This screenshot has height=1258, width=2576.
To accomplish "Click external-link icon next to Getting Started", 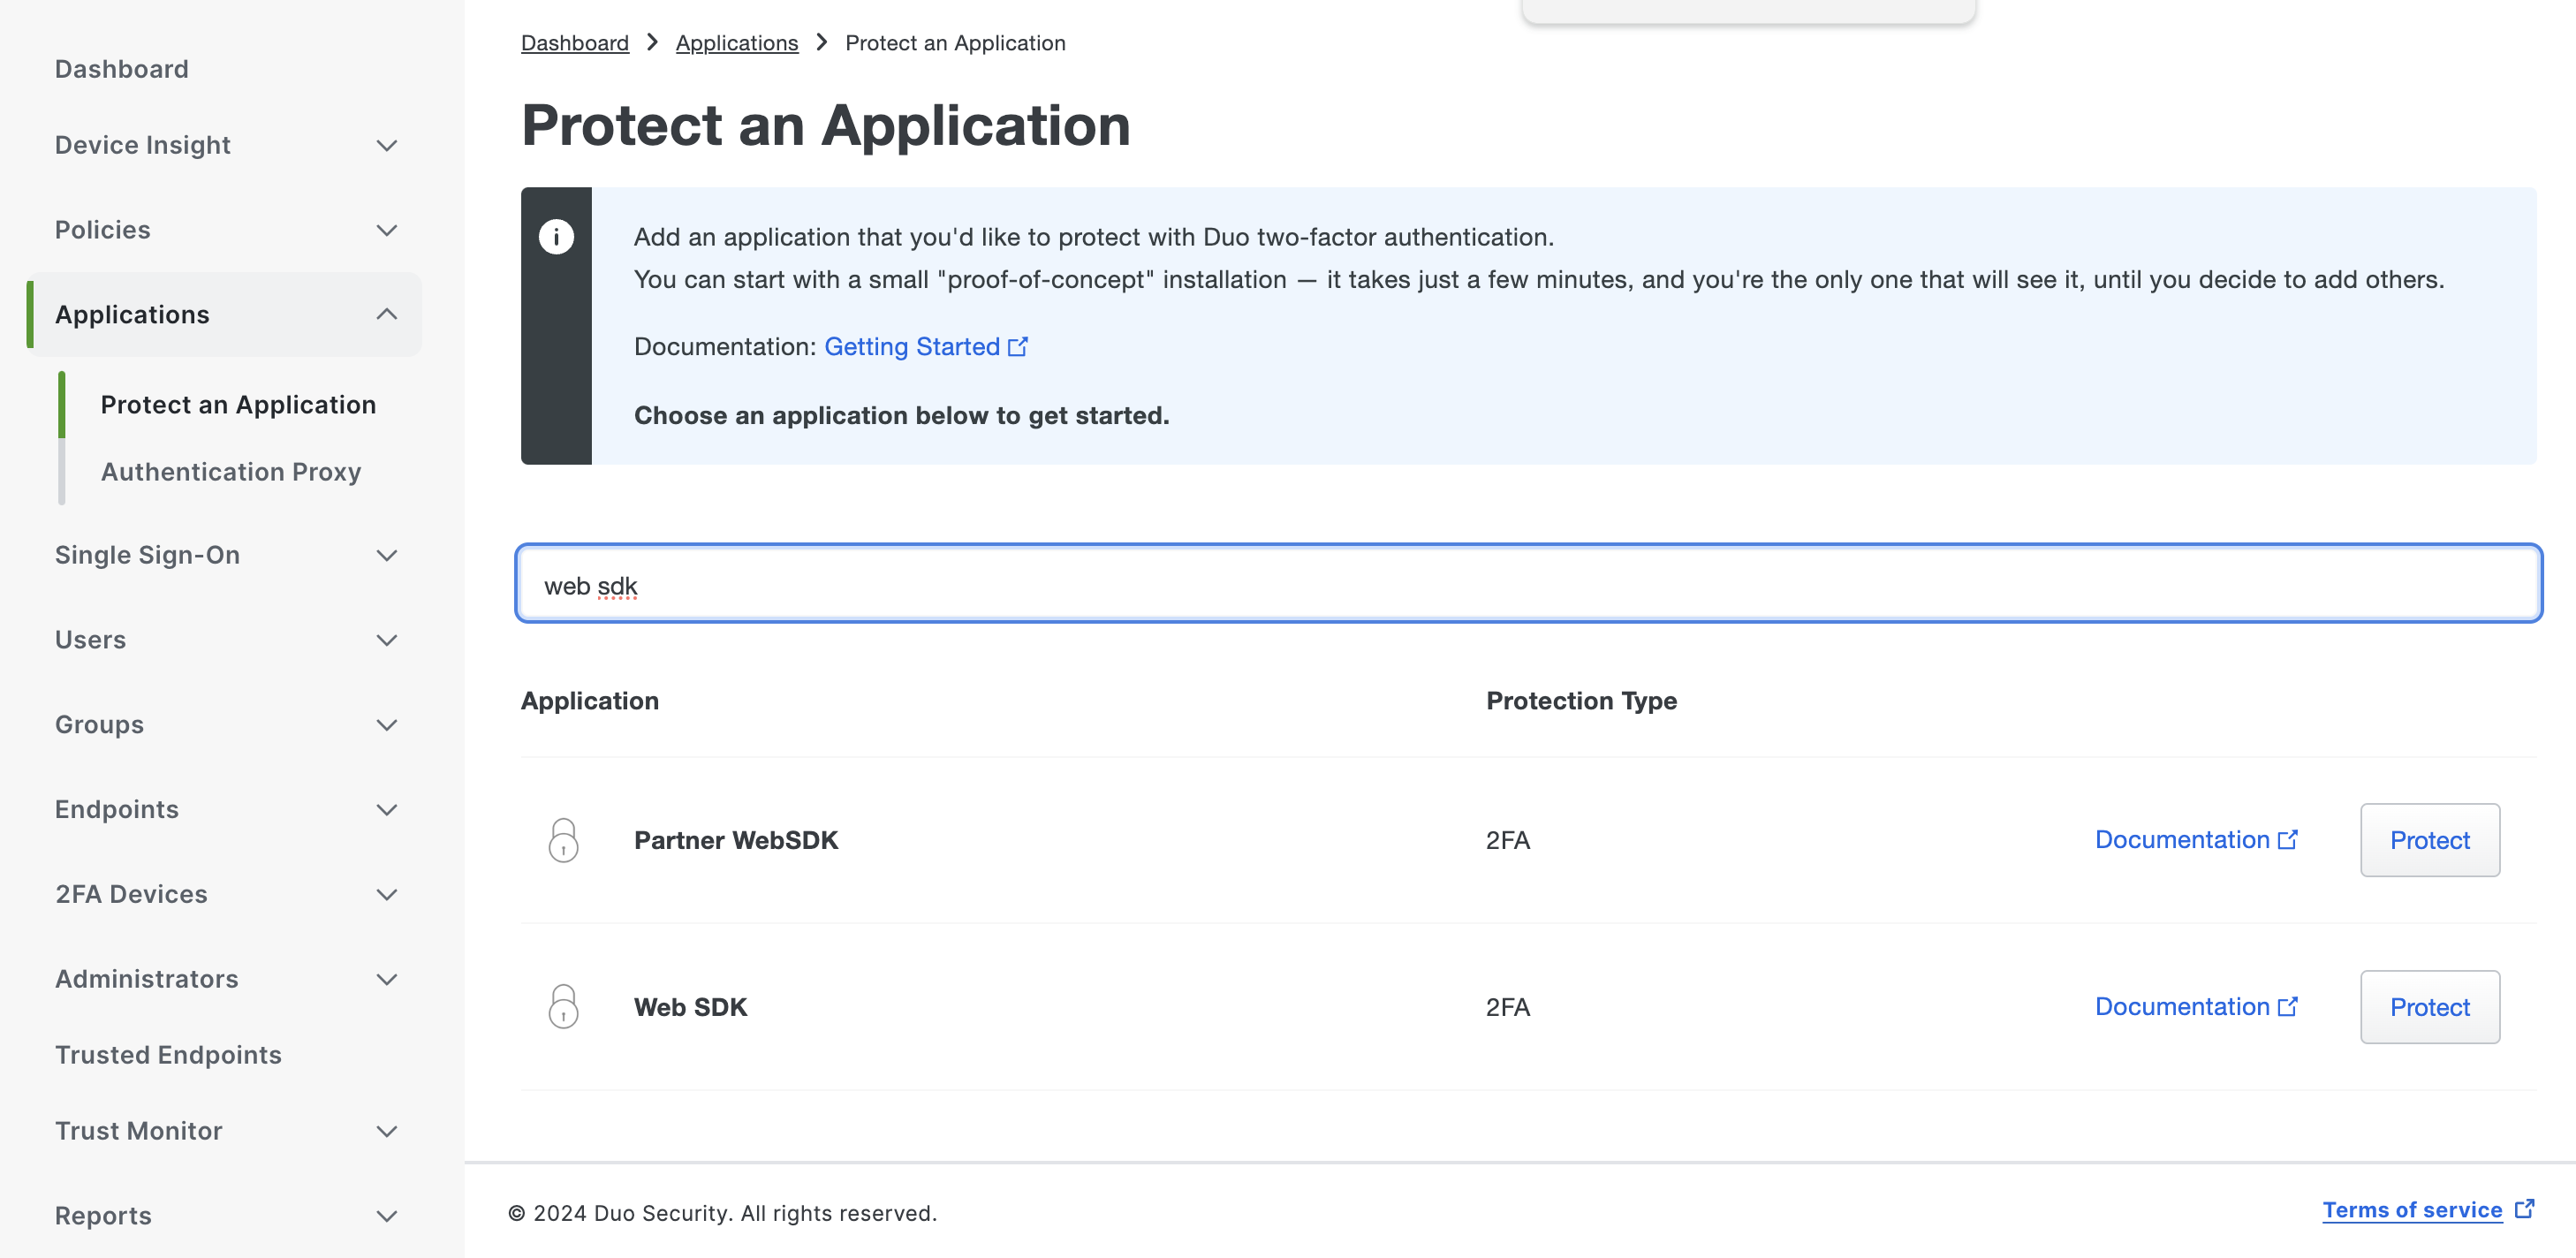I will coord(1018,346).
